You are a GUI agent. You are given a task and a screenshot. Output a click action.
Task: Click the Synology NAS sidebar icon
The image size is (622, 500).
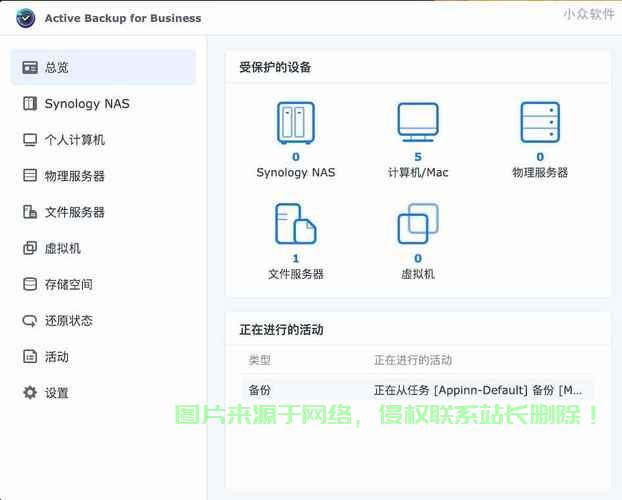(30, 104)
